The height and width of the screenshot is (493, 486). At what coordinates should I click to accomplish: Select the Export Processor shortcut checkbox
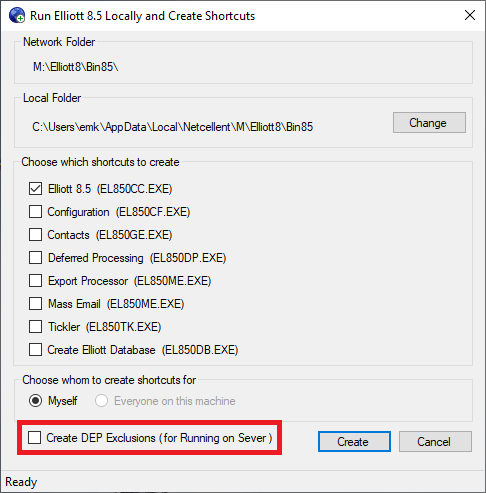click(x=35, y=281)
